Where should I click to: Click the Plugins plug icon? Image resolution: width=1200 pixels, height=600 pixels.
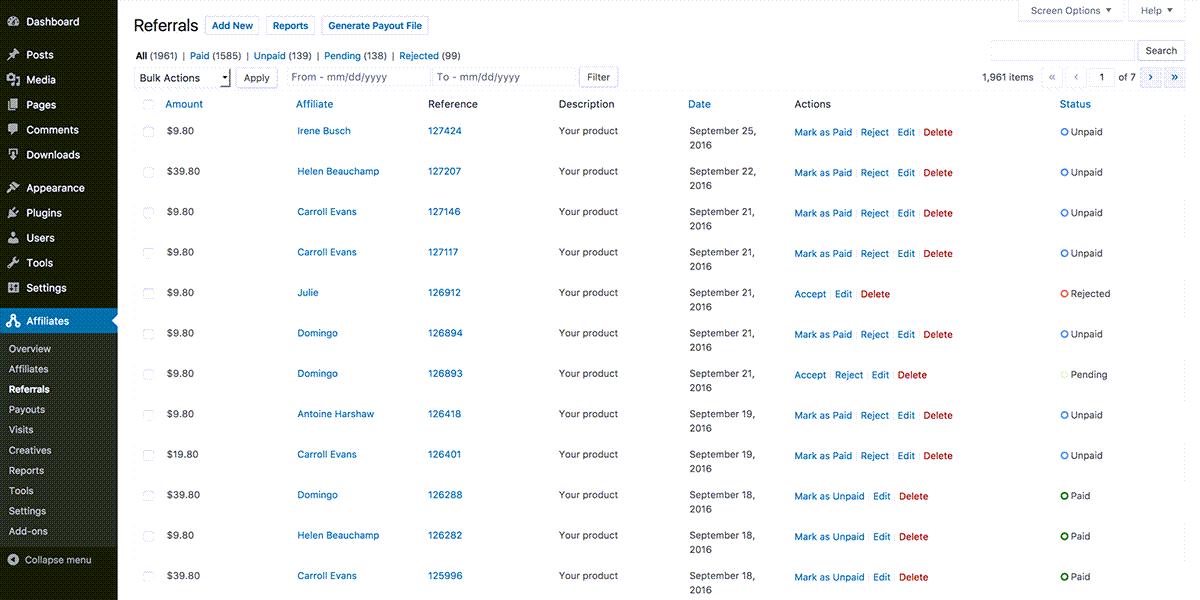(13, 213)
